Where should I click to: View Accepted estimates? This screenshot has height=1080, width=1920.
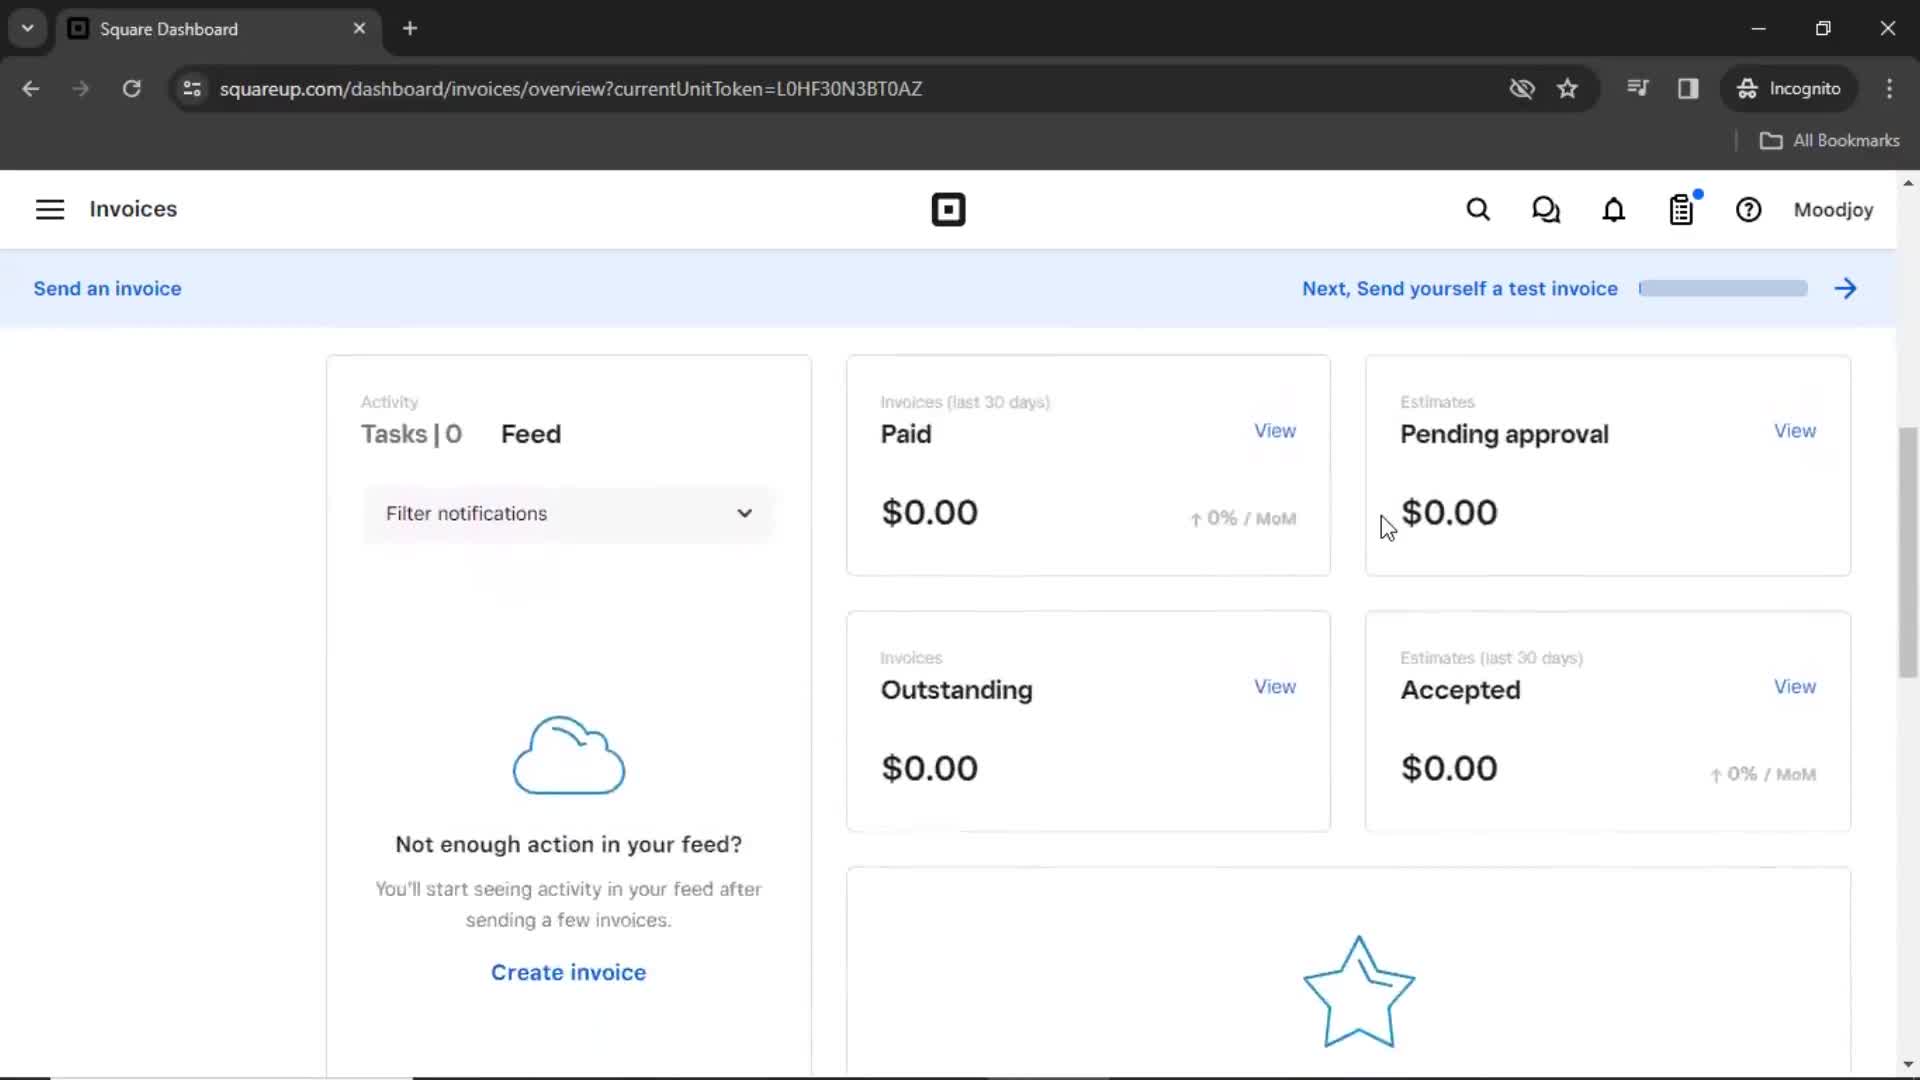[1795, 686]
